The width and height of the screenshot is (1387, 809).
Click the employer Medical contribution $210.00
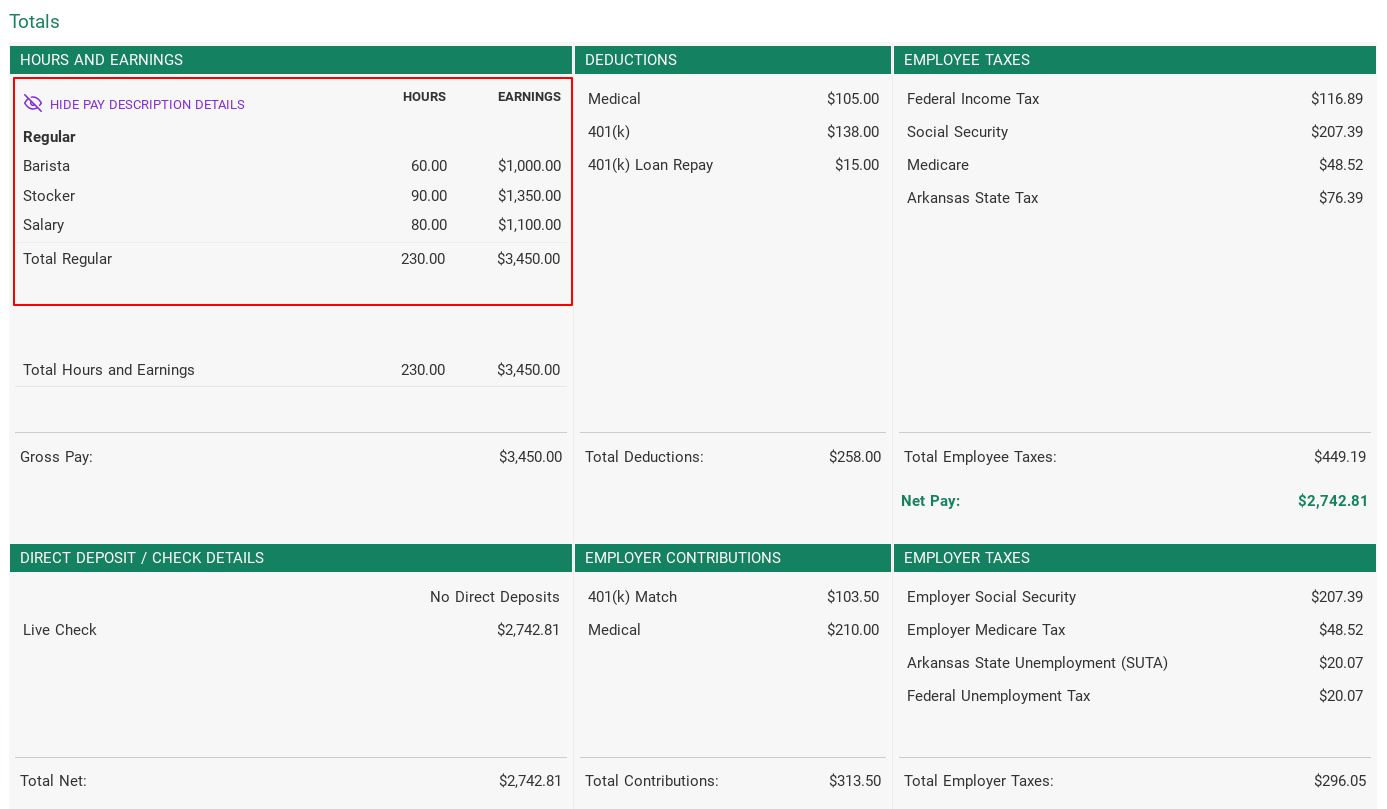tap(853, 630)
